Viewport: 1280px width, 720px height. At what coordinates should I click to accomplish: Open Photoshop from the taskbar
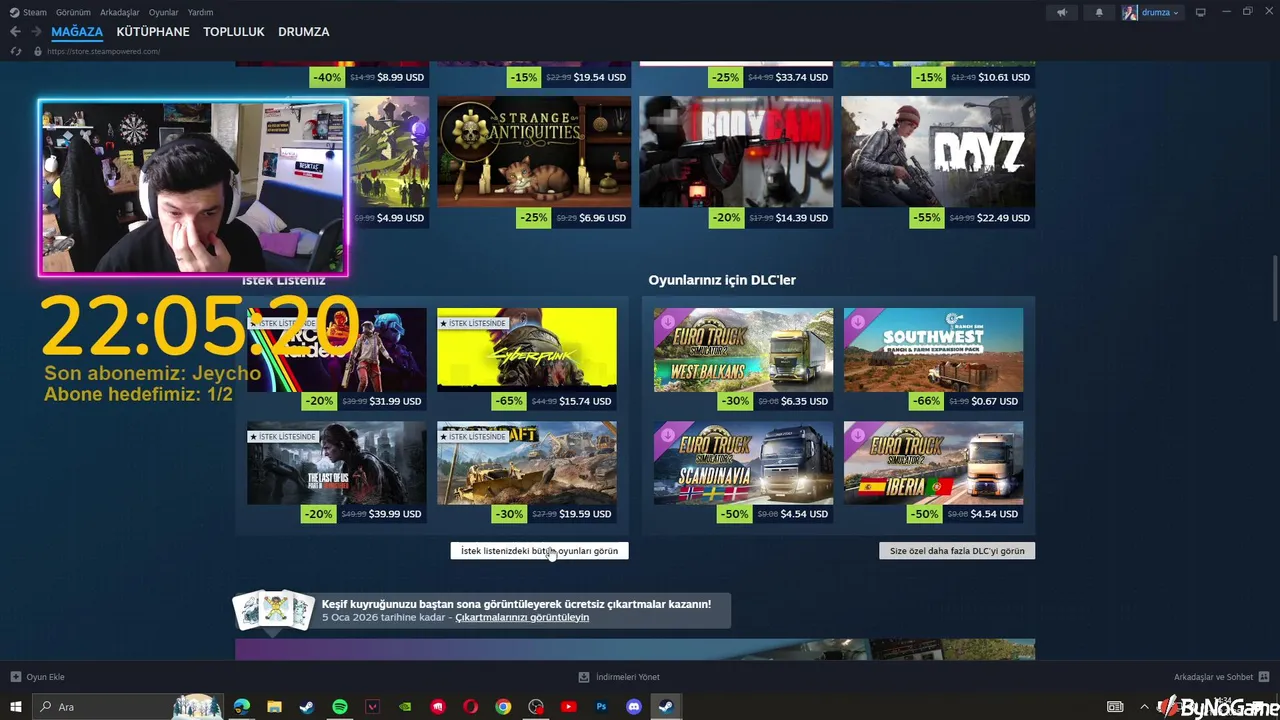(x=601, y=707)
